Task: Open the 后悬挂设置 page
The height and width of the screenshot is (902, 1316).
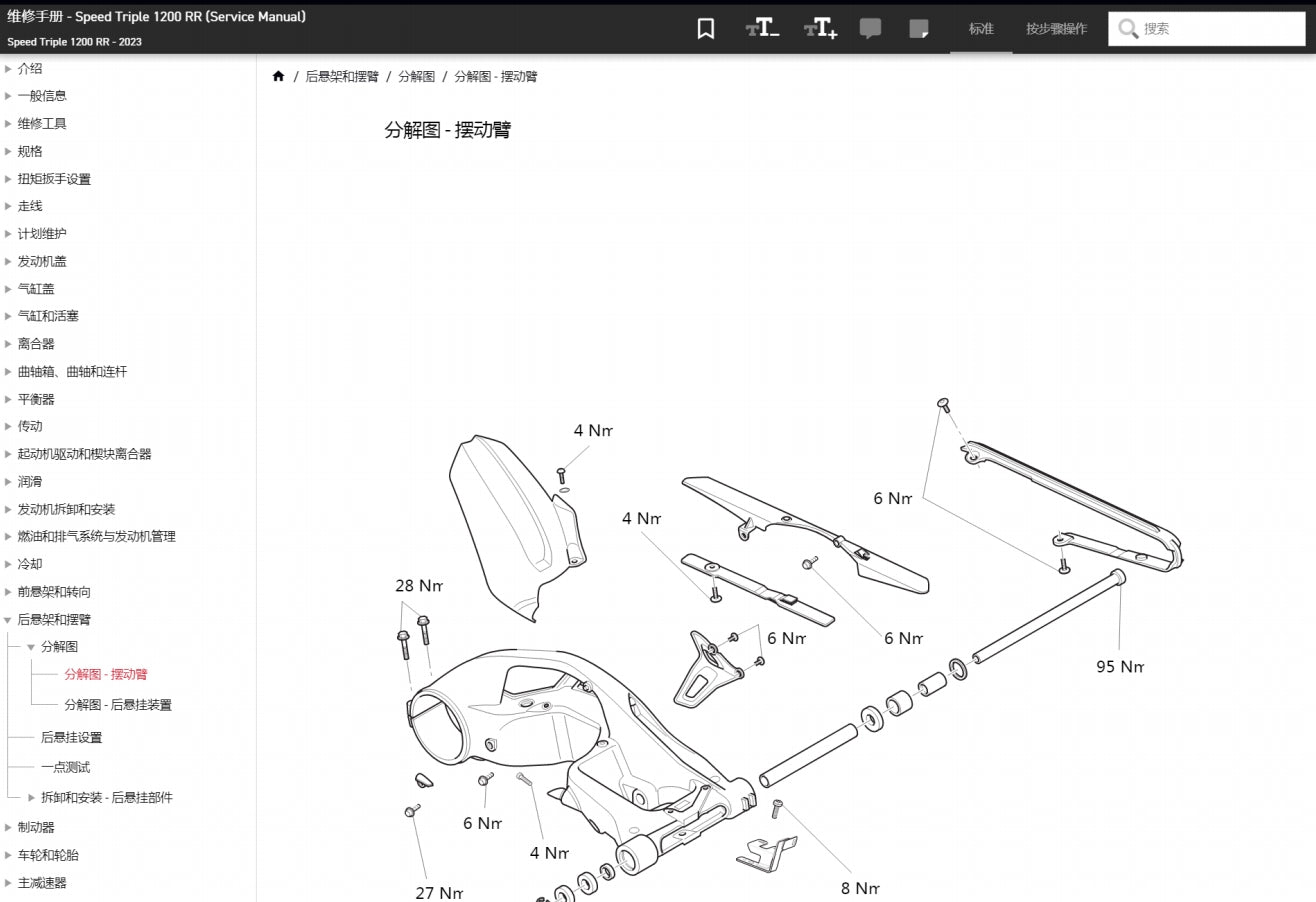Action: (69, 737)
